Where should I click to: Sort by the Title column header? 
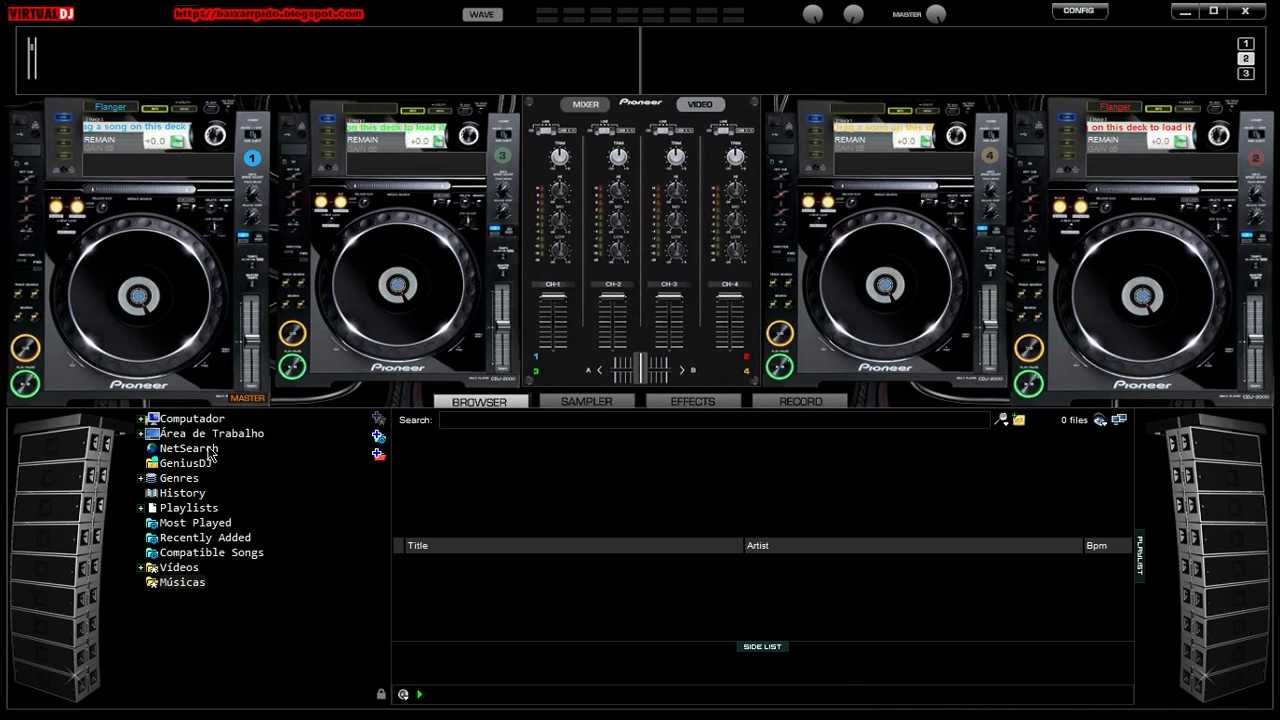(x=573, y=546)
